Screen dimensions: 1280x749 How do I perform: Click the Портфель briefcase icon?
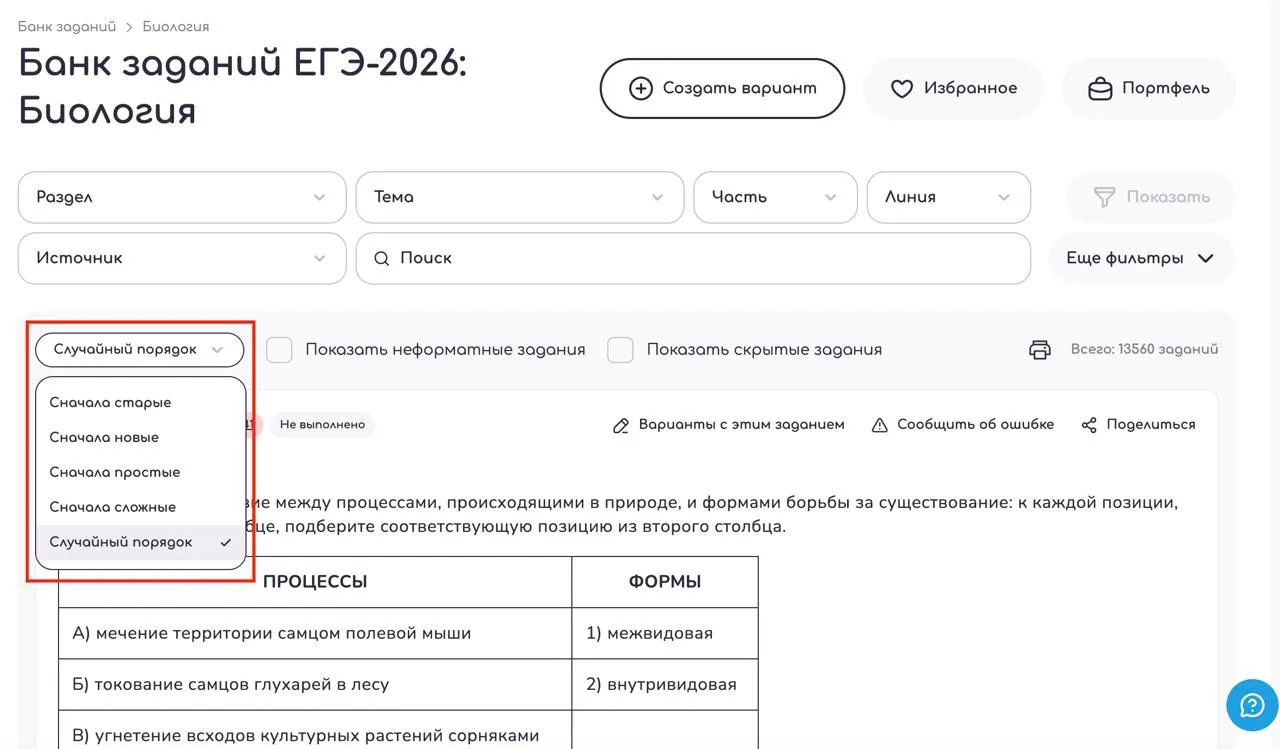(1100, 89)
